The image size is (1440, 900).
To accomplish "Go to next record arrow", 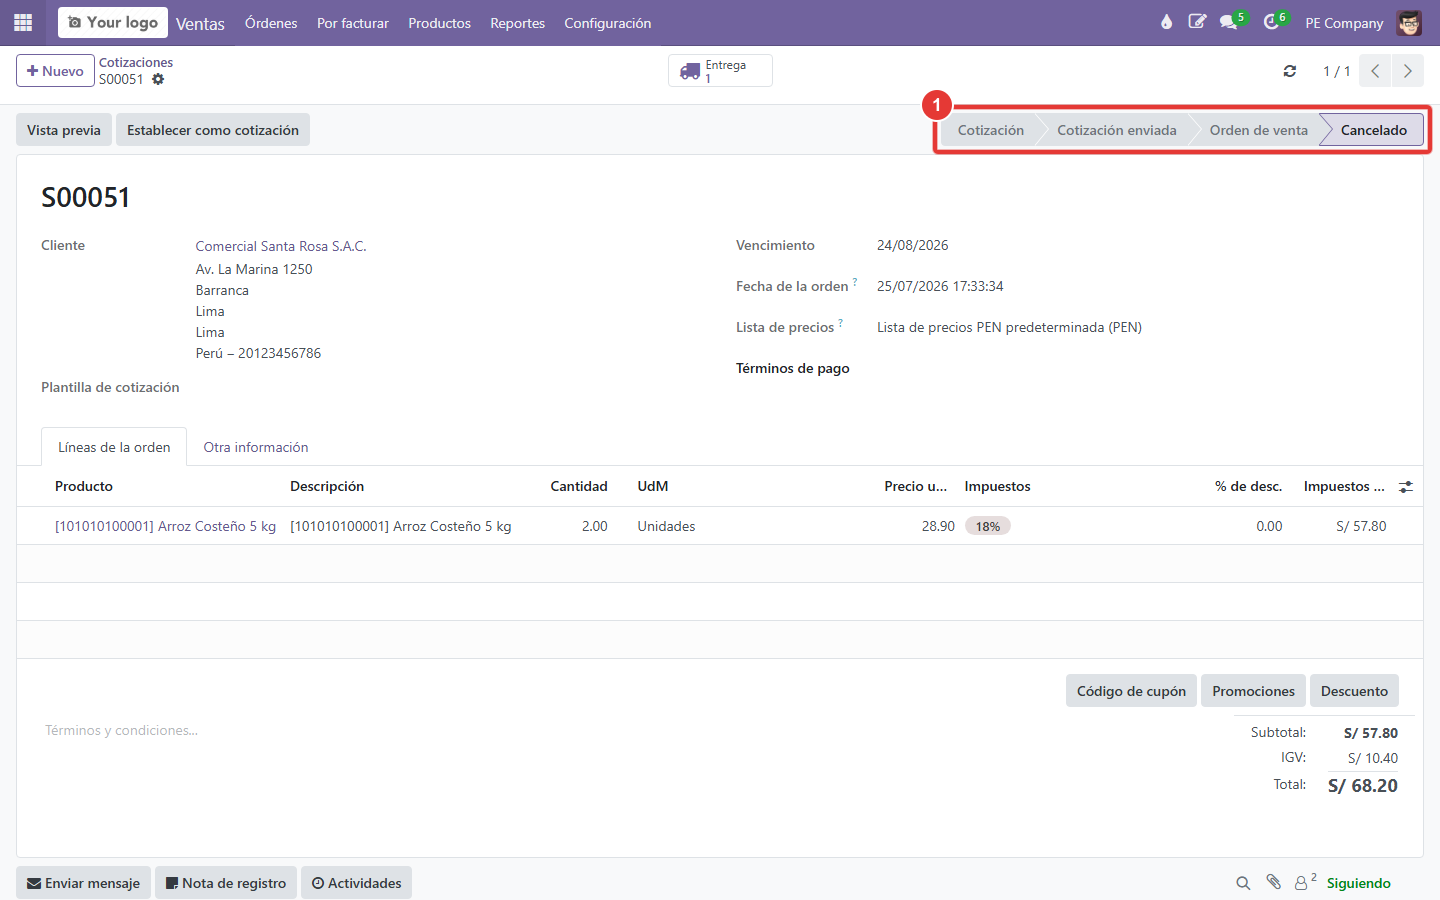I will [x=1407, y=71].
